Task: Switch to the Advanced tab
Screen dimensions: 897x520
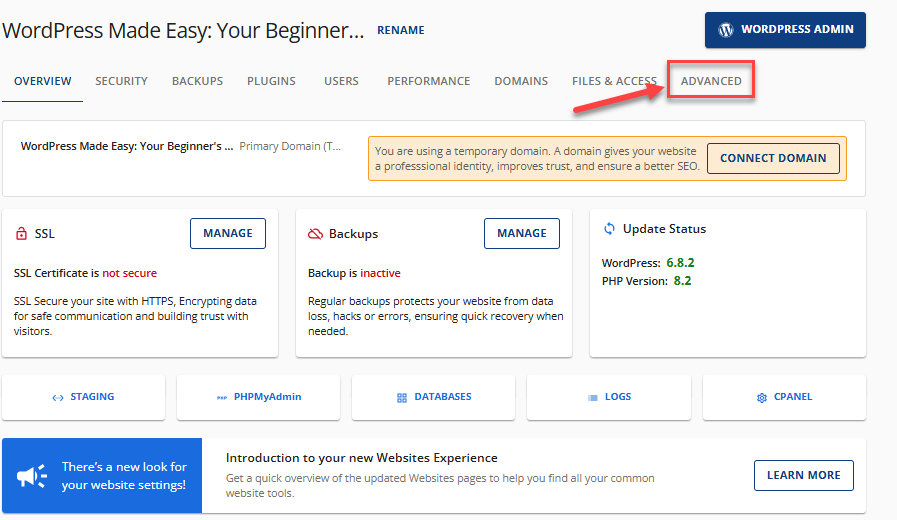Action: click(711, 81)
